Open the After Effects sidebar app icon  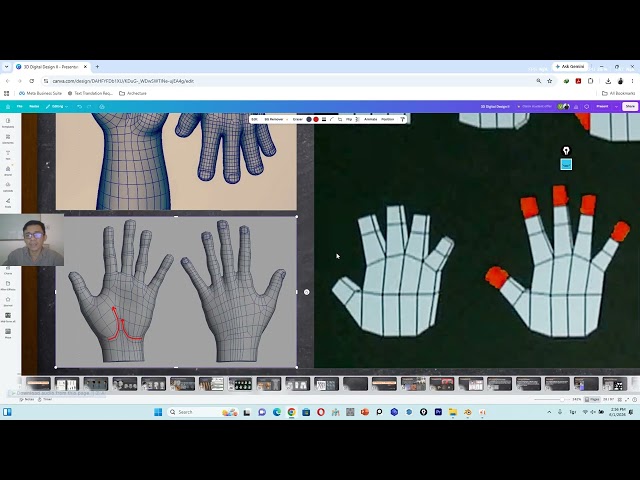8,286
